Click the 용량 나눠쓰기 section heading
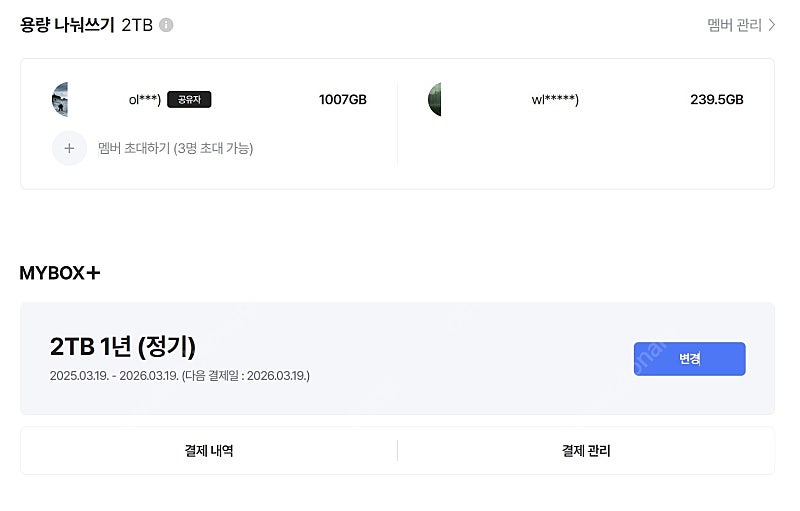 pos(68,25)
